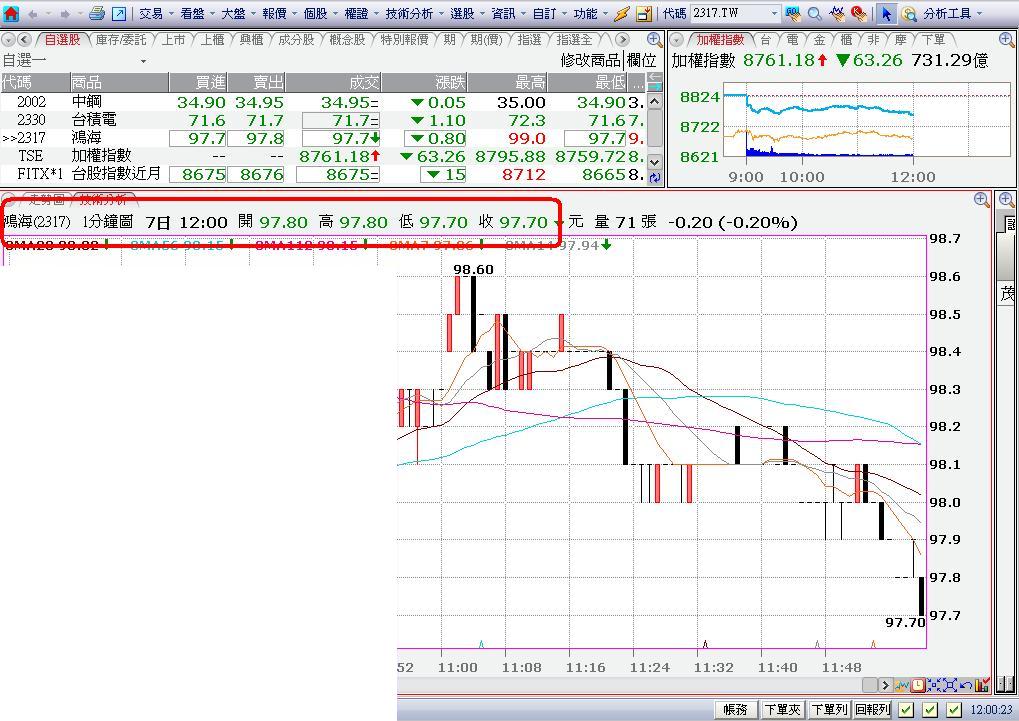
Task: Zoom the chart panel using the left magnifier-plus icon
Action: click(x=982, y=200)
